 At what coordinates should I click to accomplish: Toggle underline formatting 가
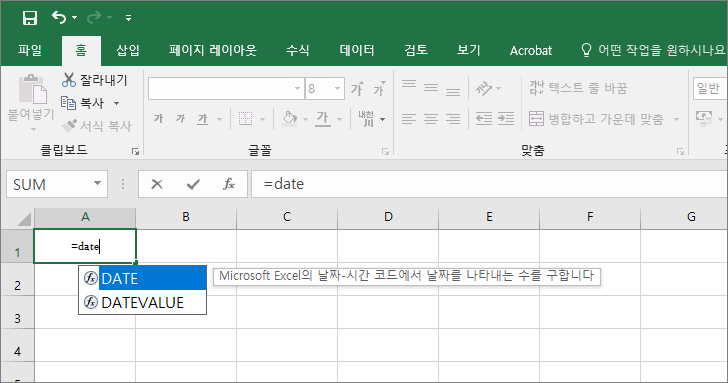pyautogui.click(x=202, y=119)
